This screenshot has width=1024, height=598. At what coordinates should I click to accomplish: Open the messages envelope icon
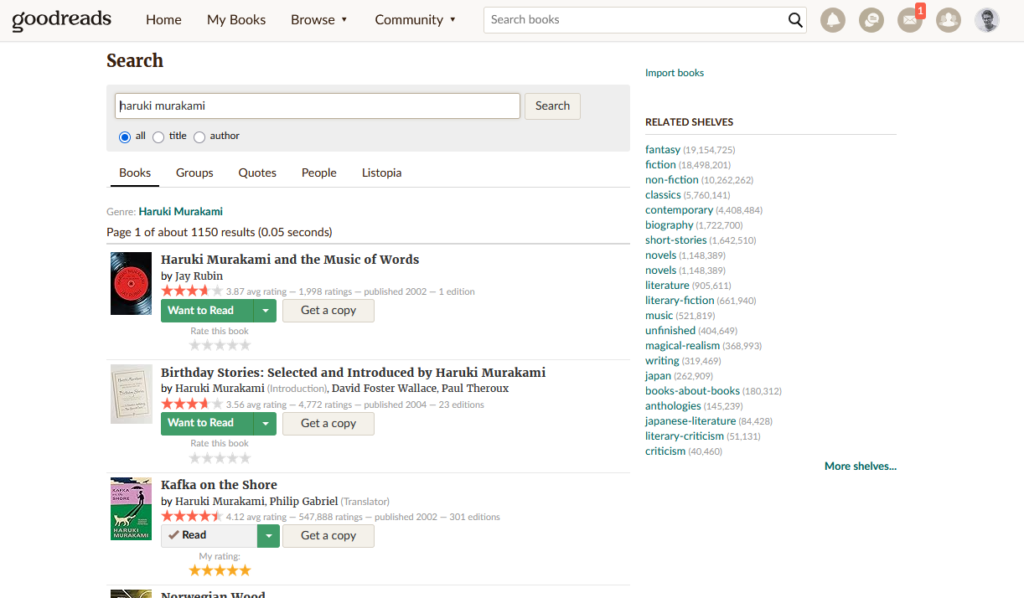point(909,20)
